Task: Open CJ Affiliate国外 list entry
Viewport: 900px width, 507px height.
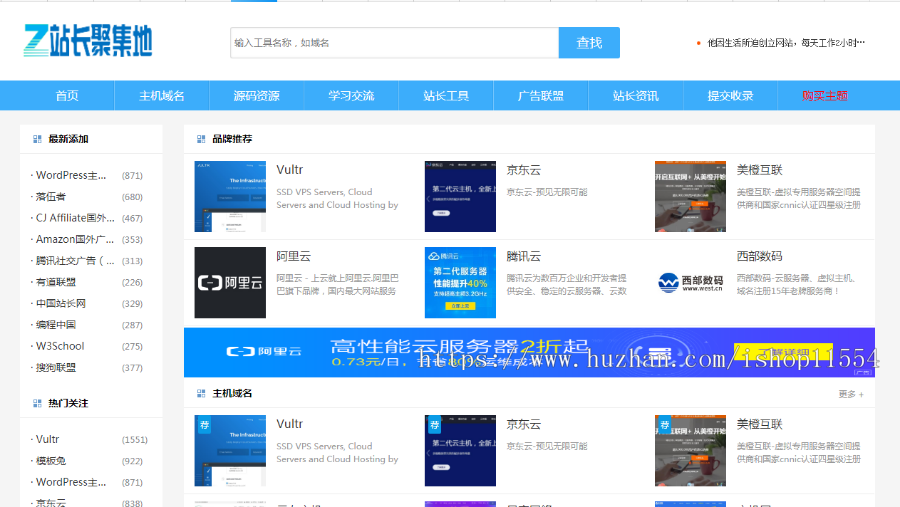Action: point(75,218)
